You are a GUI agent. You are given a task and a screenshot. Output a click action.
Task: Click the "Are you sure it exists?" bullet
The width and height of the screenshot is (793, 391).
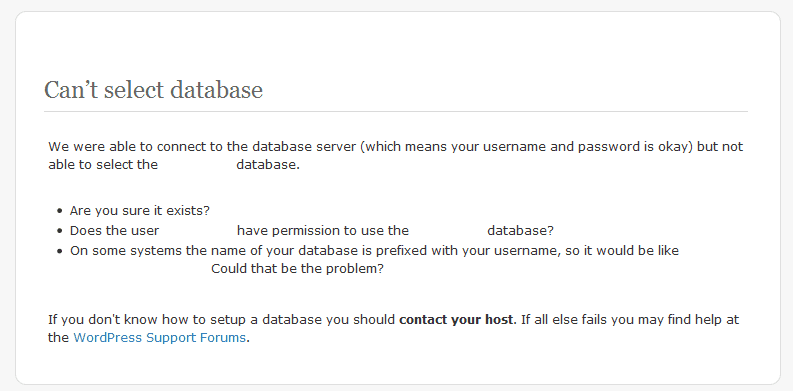140,211
